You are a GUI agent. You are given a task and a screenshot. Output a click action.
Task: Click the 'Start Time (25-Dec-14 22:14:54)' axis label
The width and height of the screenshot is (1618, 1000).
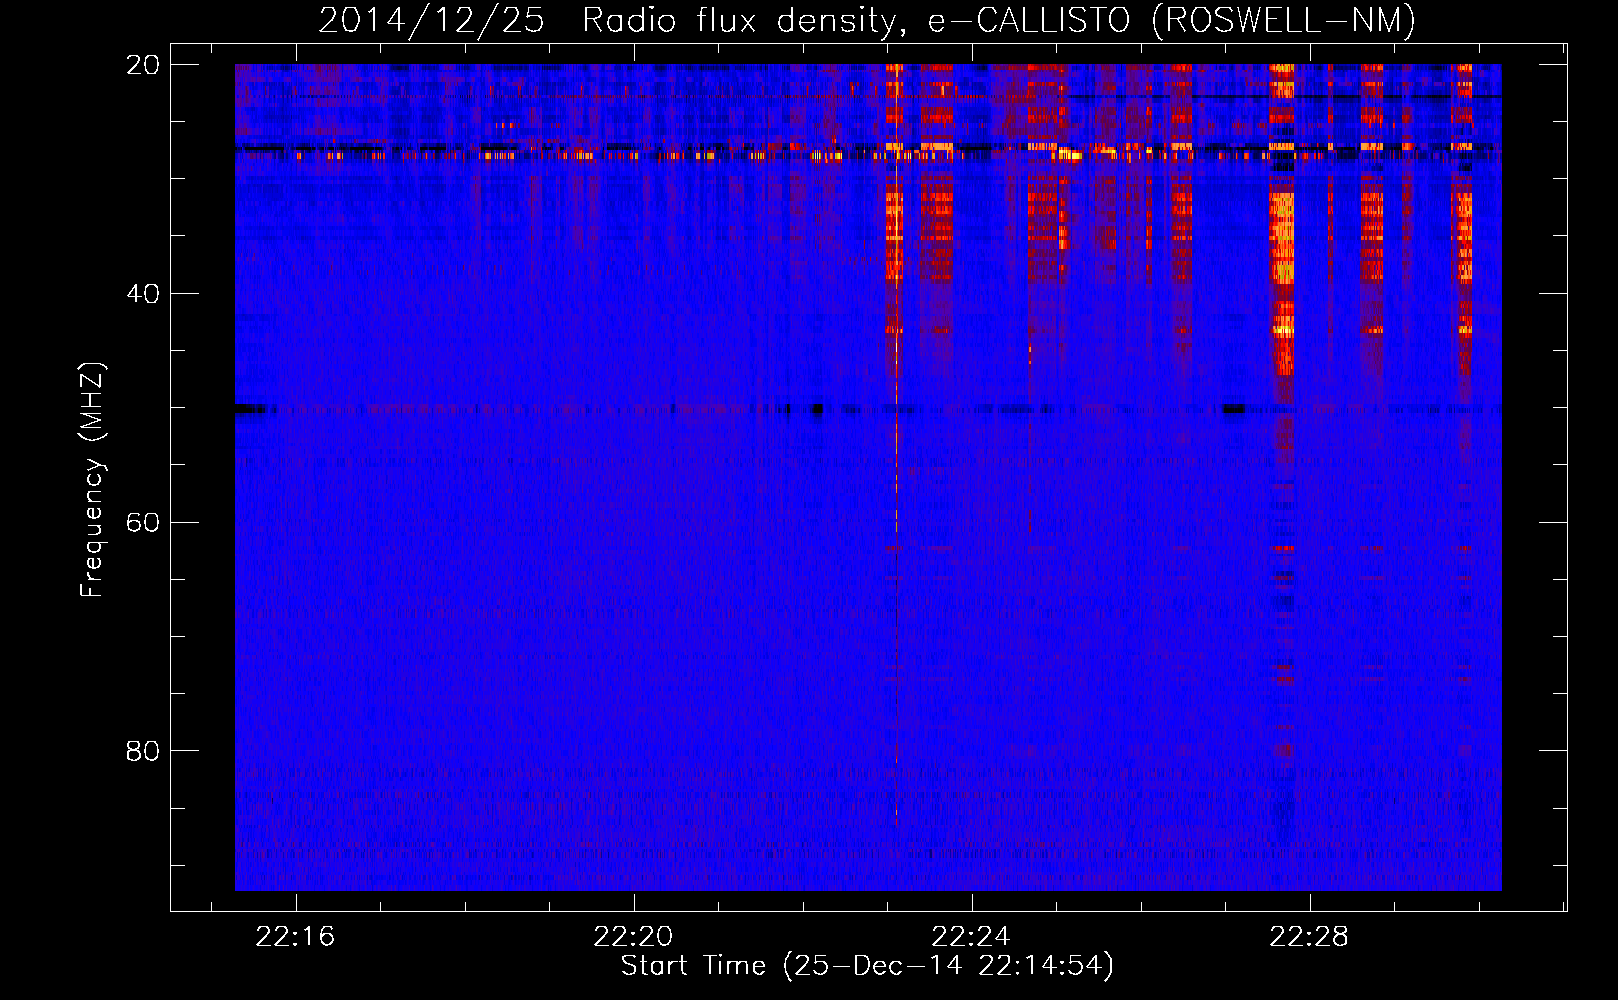(x=867, y=966)
